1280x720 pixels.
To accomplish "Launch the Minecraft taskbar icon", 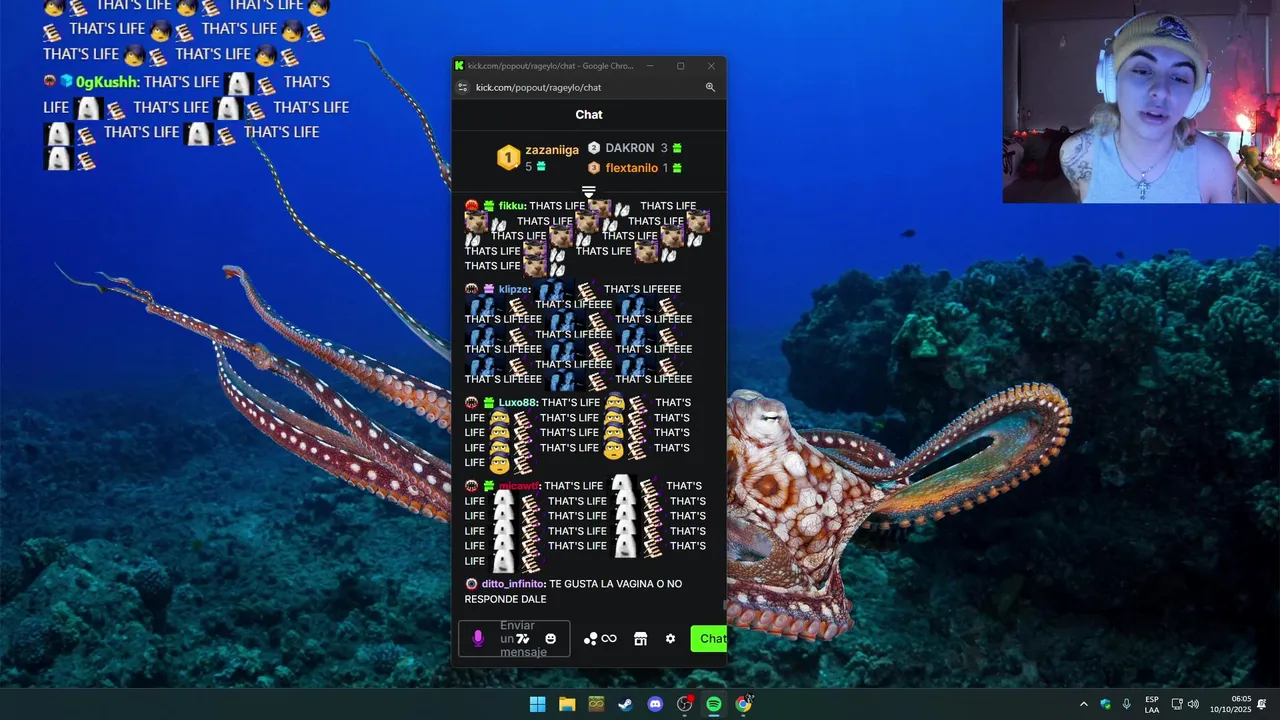I will (596, 704).
